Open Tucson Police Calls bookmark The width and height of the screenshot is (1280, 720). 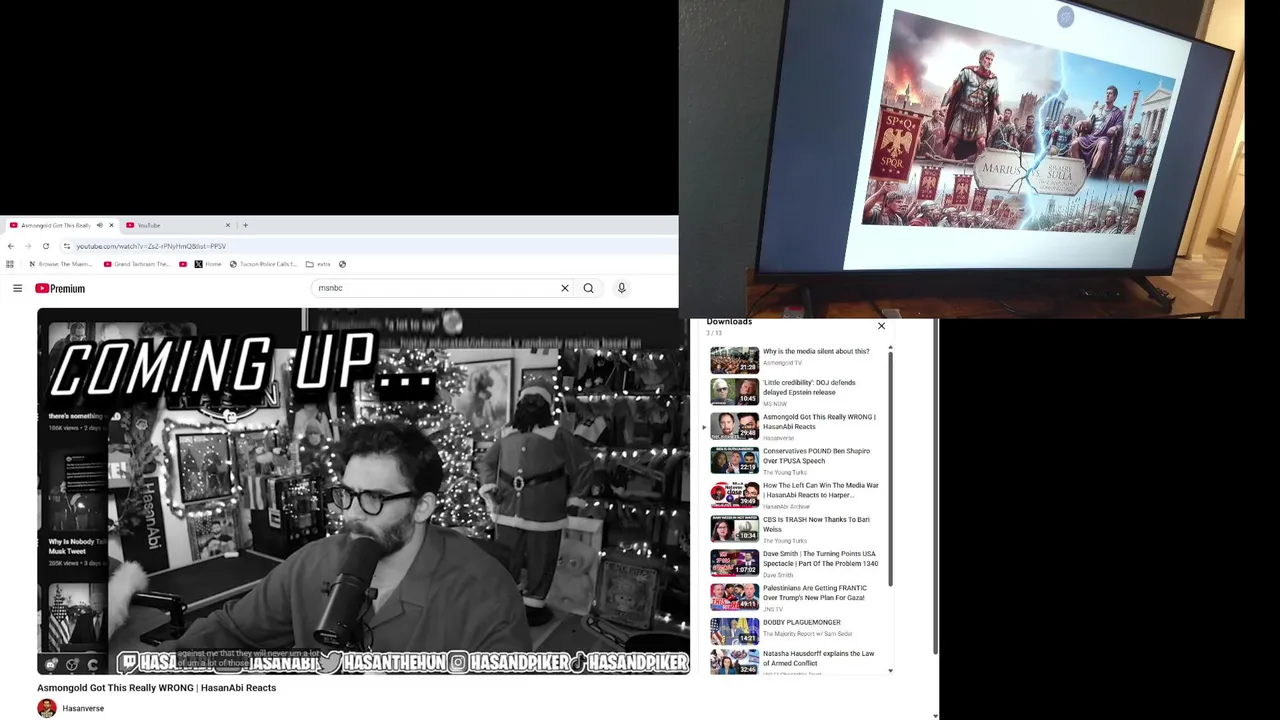coord(263,264)
